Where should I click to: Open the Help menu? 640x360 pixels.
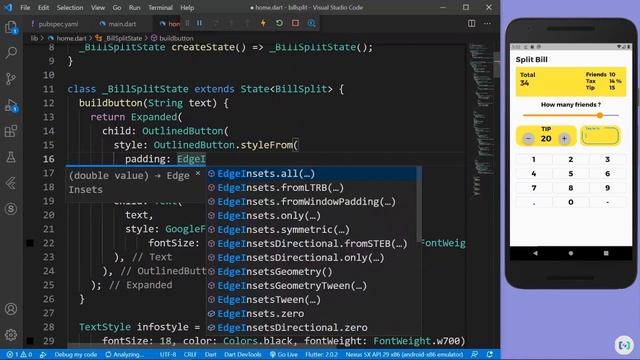click(x=187, y=7)
